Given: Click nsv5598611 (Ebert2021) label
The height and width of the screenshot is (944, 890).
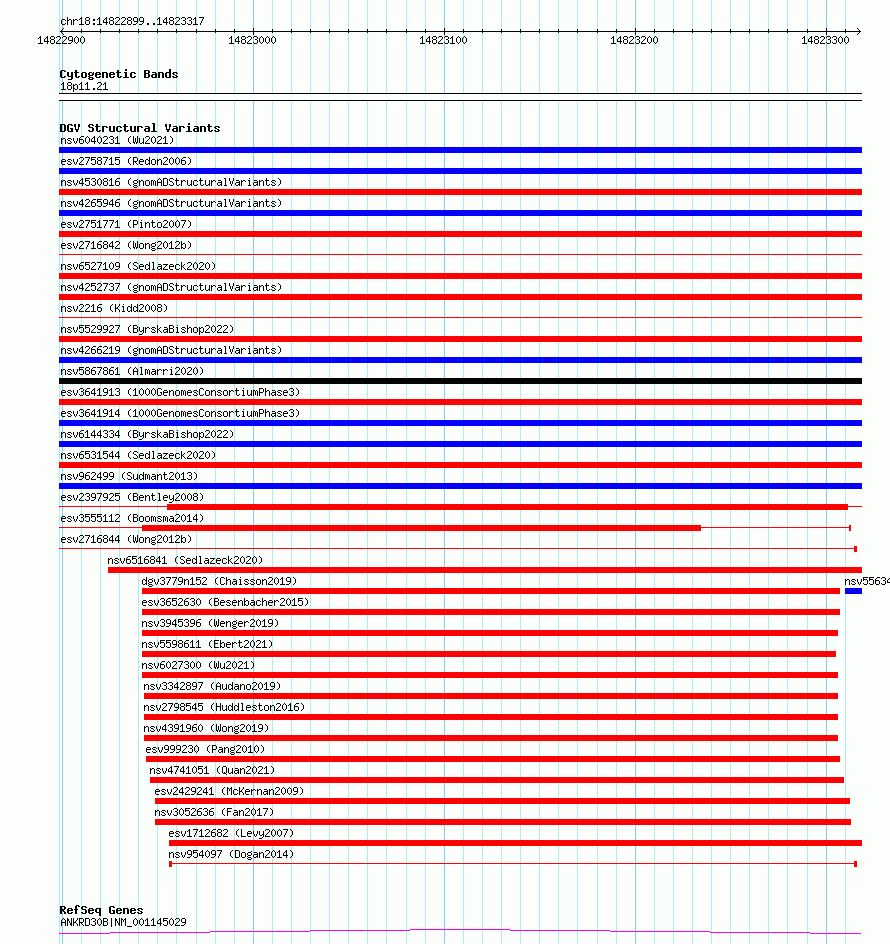Looking at the screenshot, I should point(207,645).
